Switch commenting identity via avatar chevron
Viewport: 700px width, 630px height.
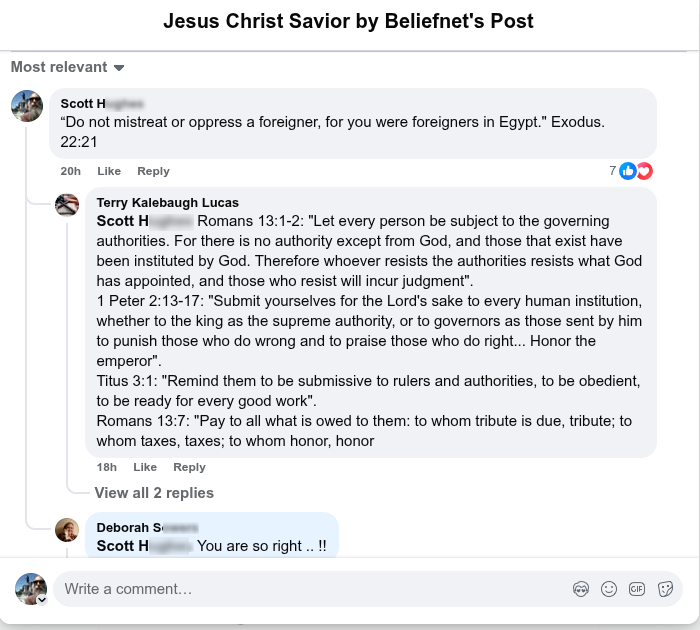[42, 599]
